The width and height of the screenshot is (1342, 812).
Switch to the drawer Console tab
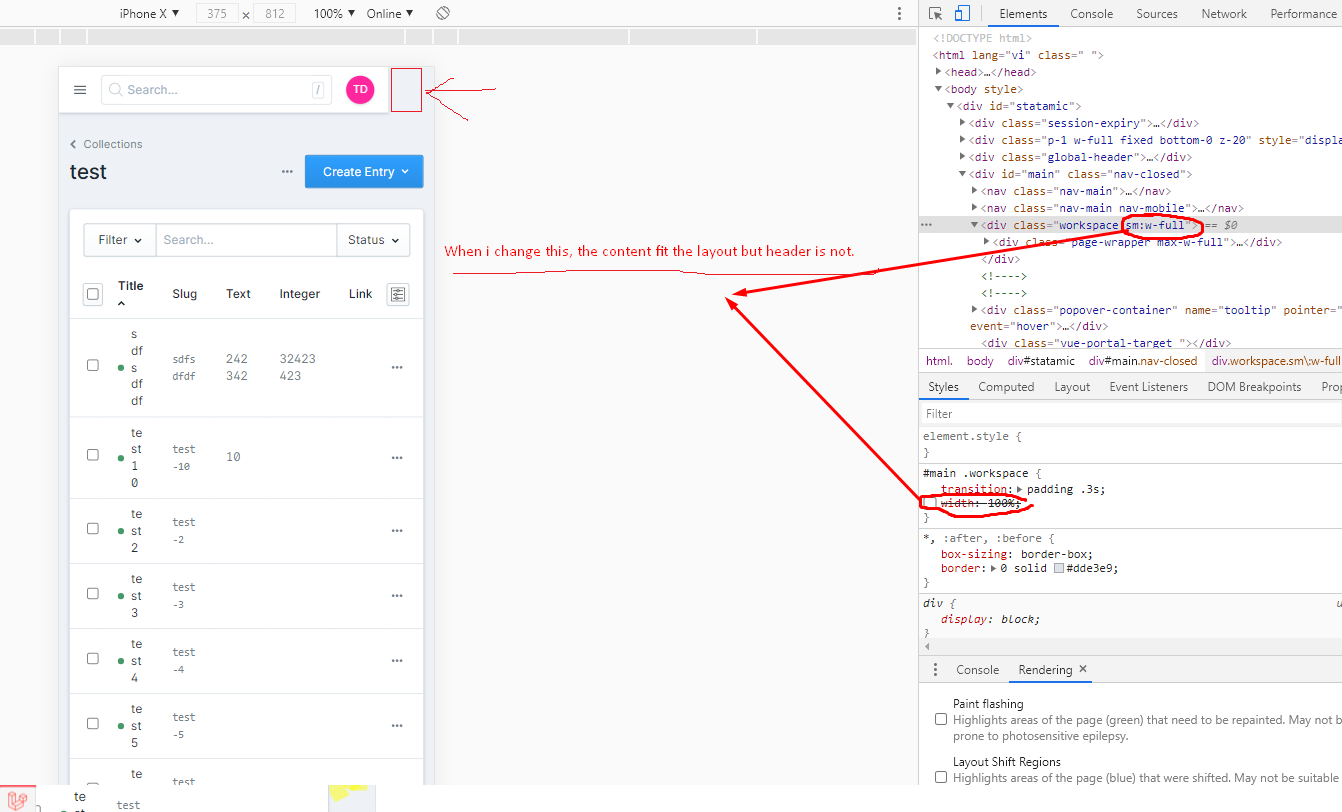pyautogui.click(x=977, y=670)
